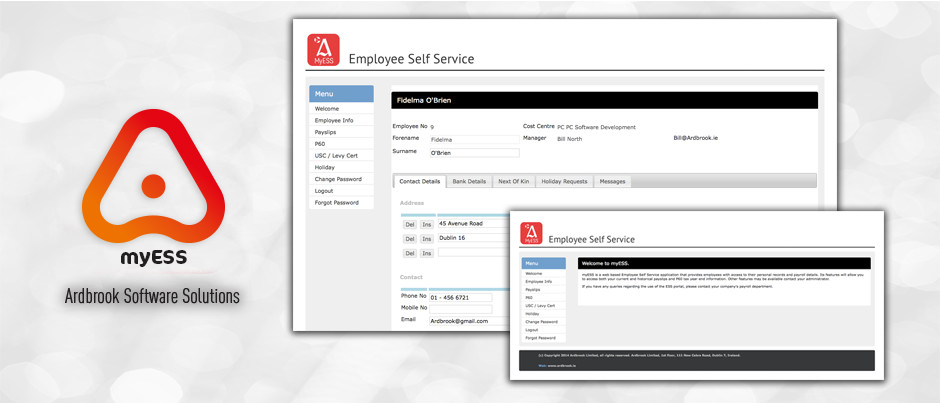Screen dimensions: 940x403
Task: Click the Surname field containing O'Brien
Action: 474,153
